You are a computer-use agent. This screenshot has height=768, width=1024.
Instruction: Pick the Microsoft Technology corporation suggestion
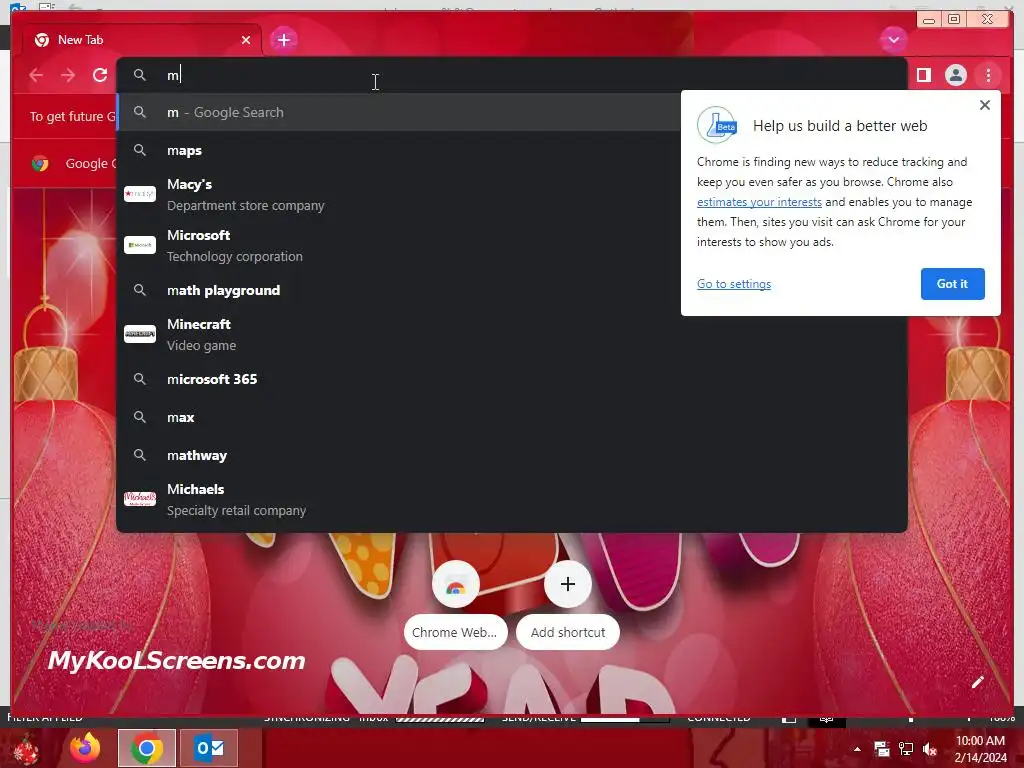[x=398, y=246]
